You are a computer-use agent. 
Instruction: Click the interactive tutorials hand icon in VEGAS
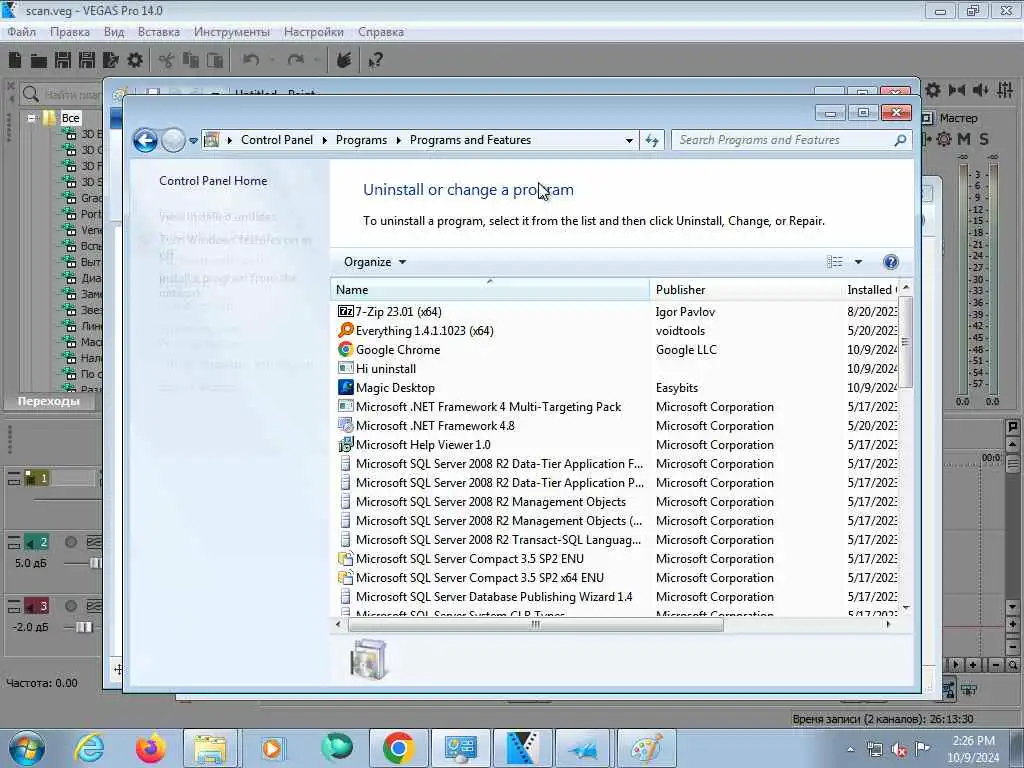click(344, 60)
